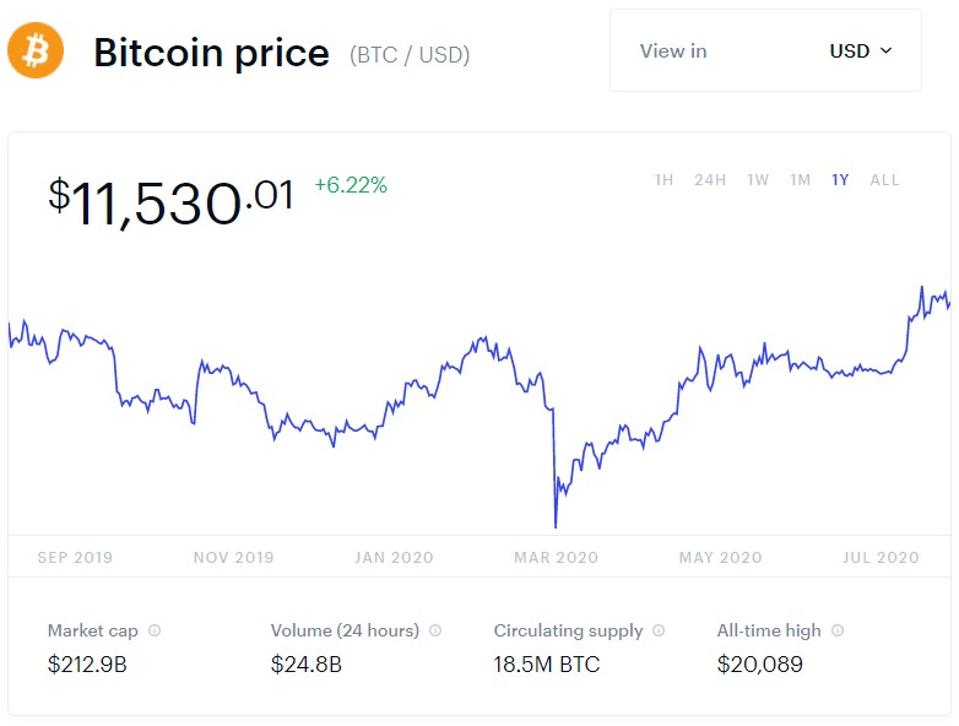Select the 1H time range
Image resolution: width=959 pixels, height=726 pixels.
tap(664, 180)
